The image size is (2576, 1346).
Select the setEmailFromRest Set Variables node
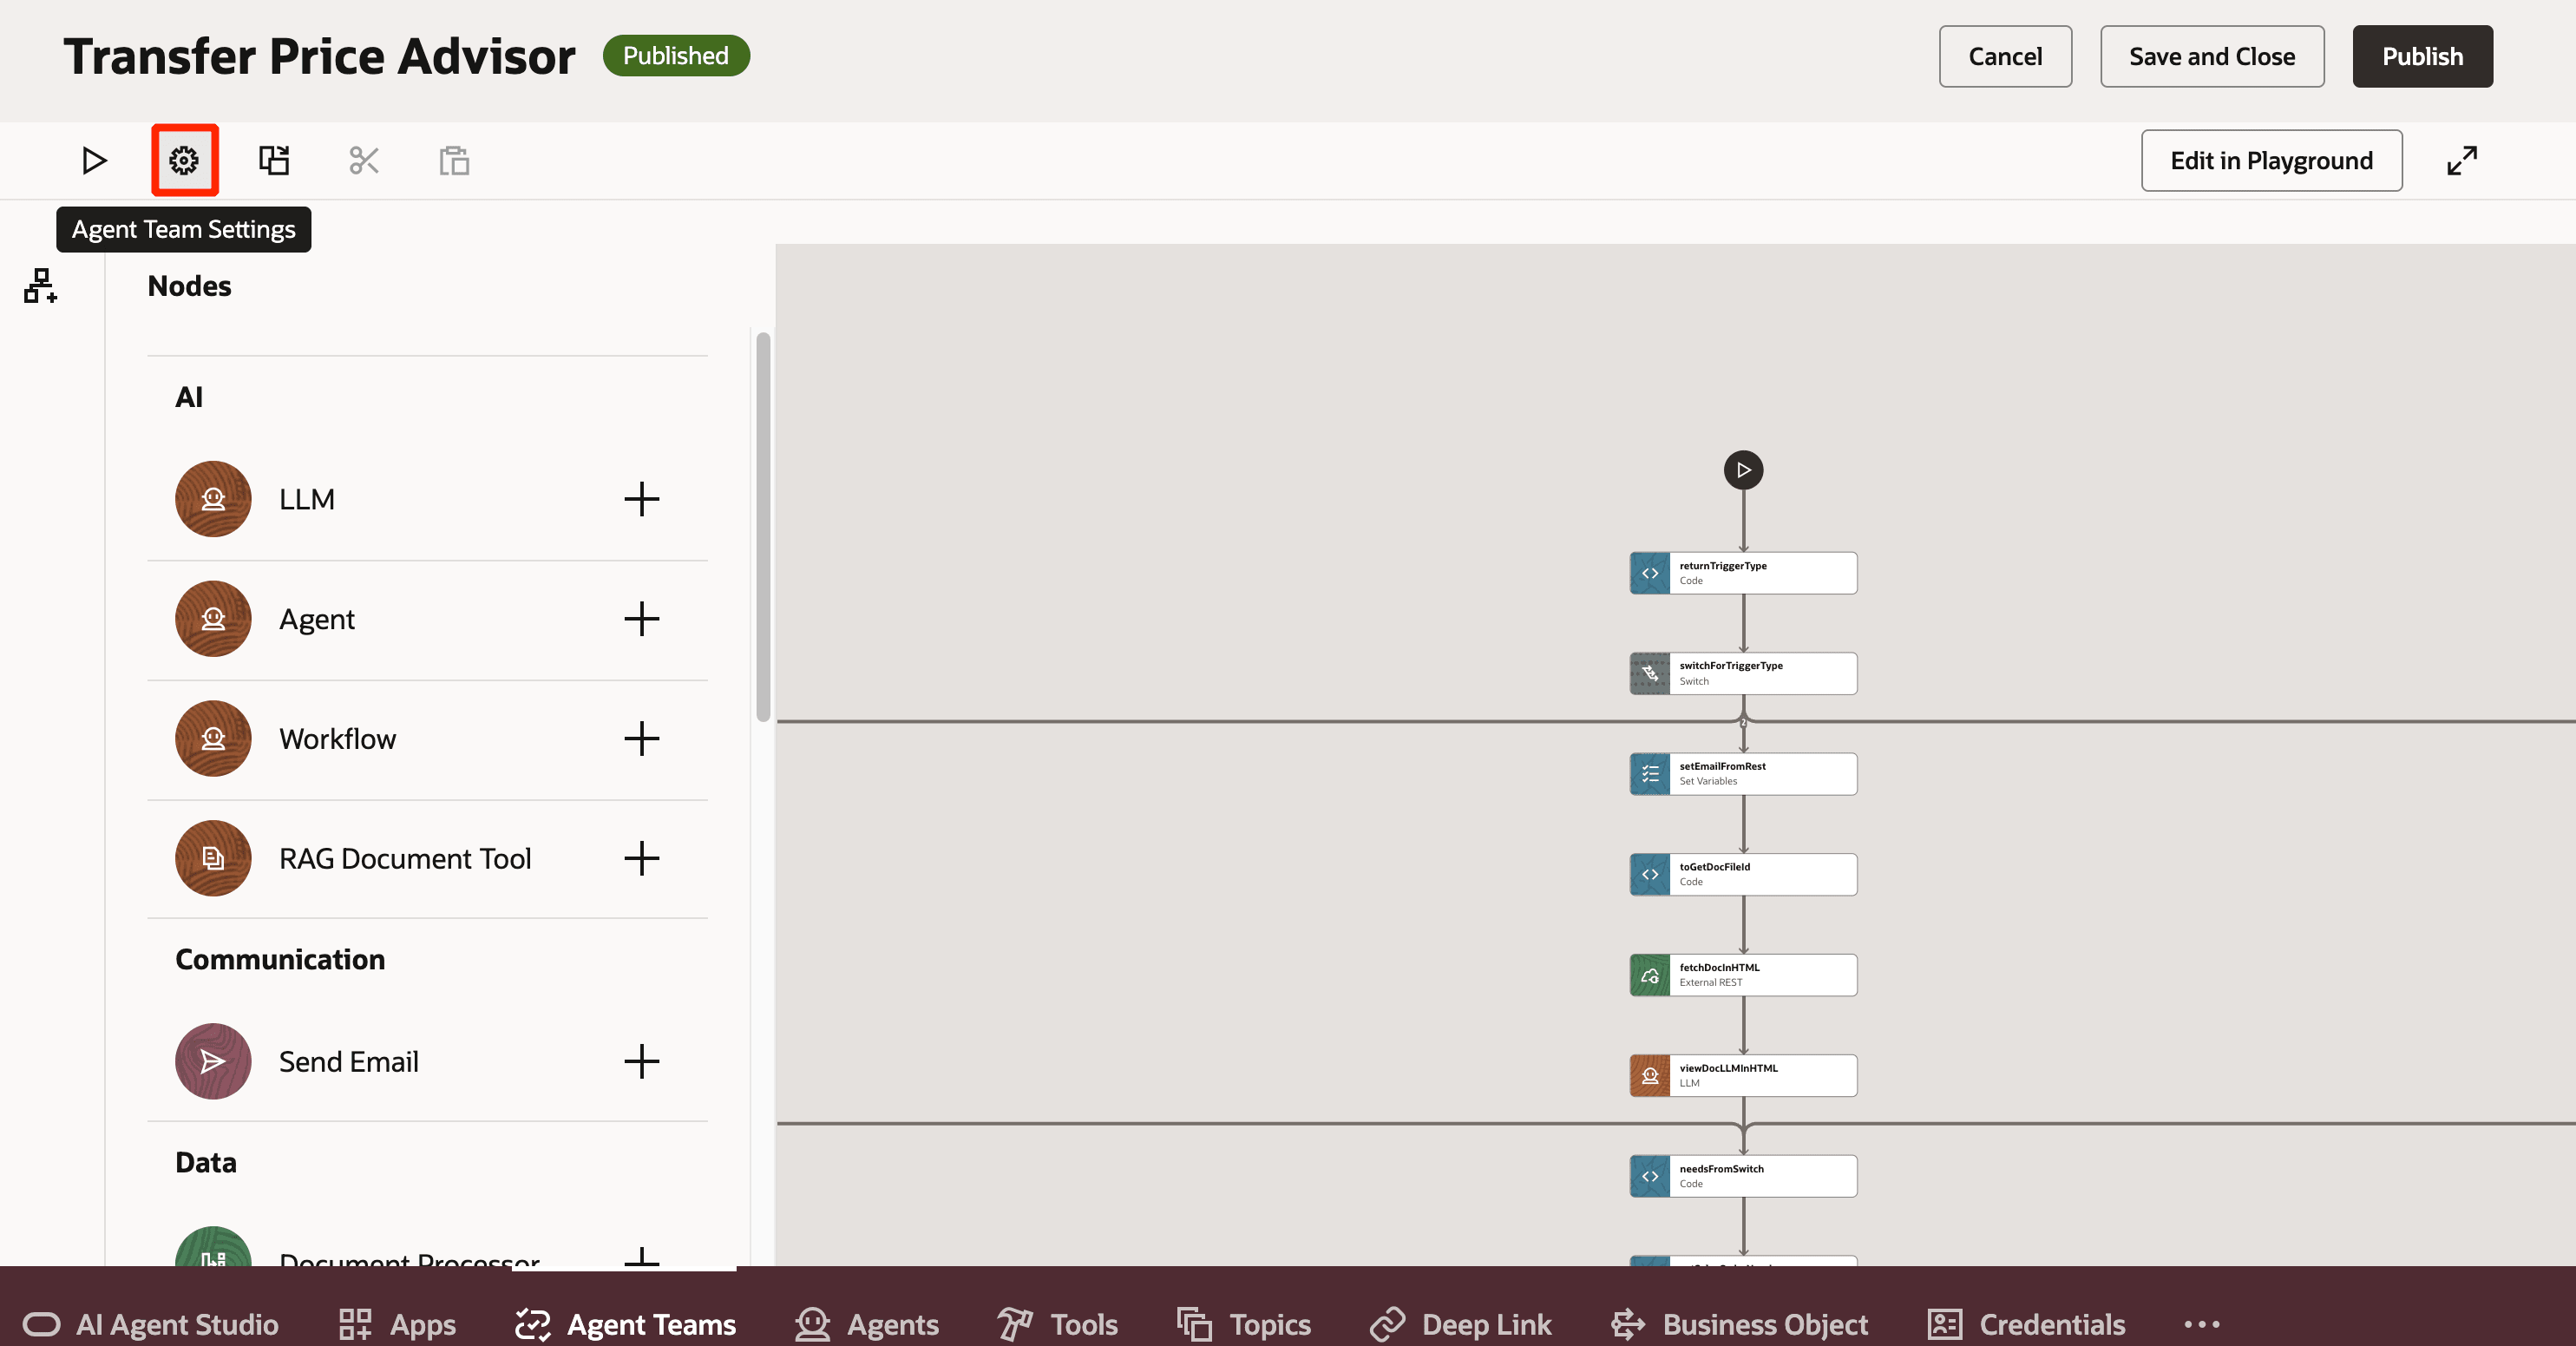(x=1743, y=774)
